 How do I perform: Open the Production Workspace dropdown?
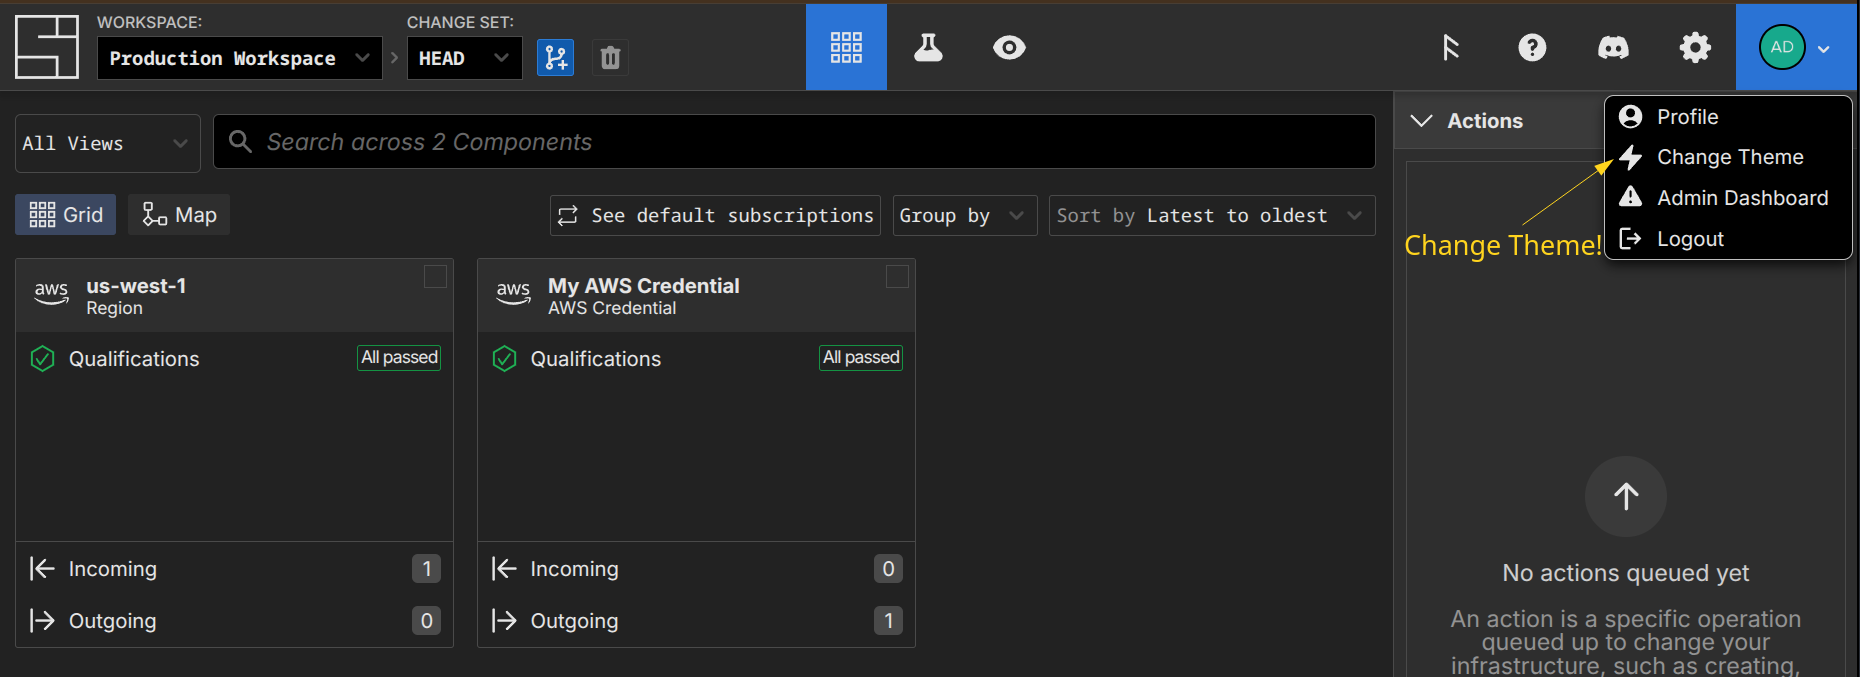coord(239,58)
